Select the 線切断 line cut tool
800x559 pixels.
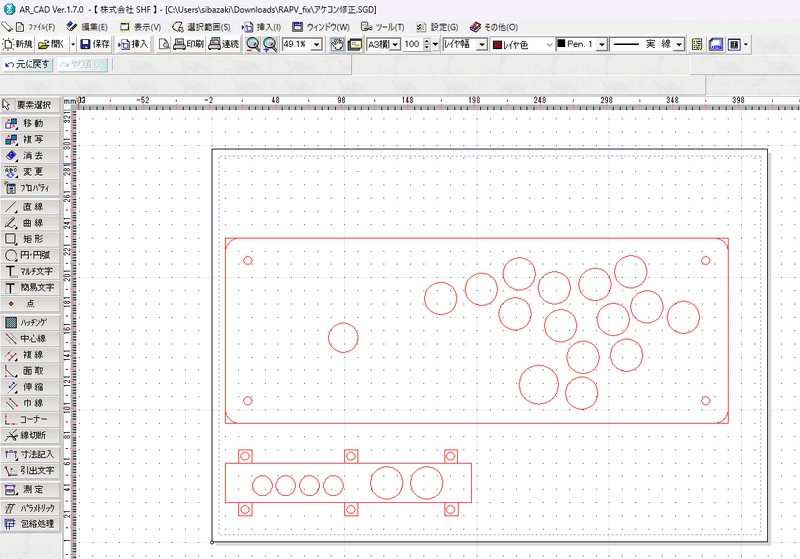(30, 435)
